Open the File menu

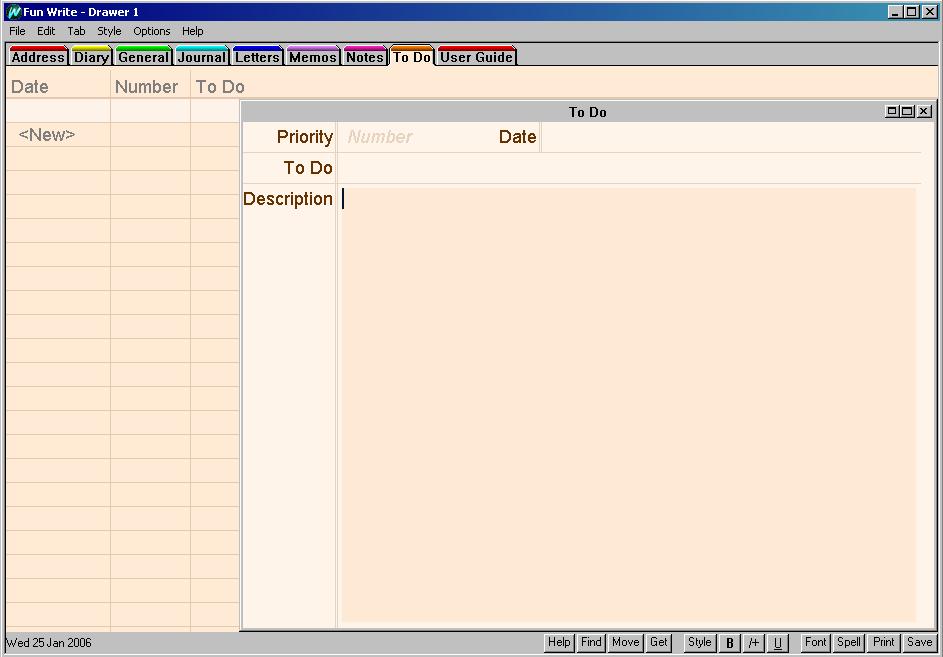pyautogui.click(x=17, y=31)
